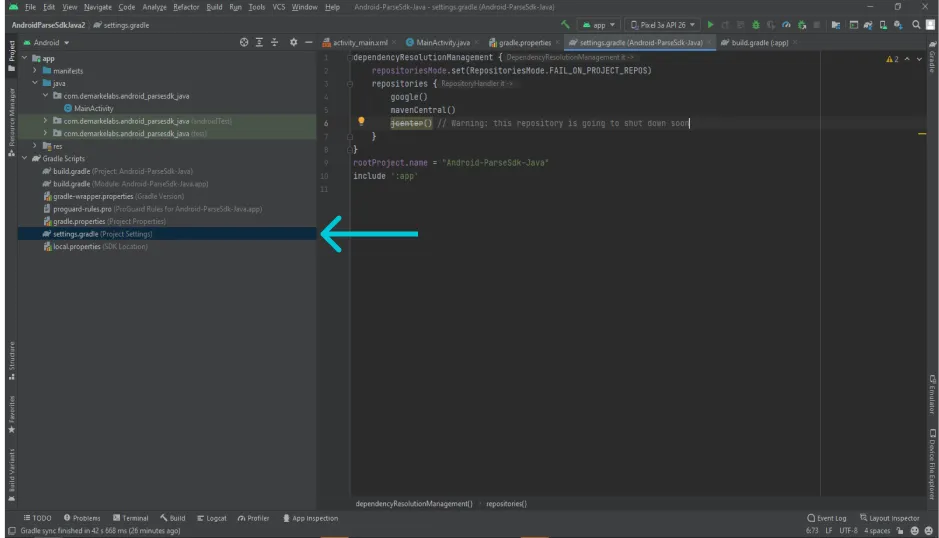This screenshot has width=939, height=538.
Task: Open the Pixel 3a API 26 device dropdown
Action: click(x=662, y=25)
